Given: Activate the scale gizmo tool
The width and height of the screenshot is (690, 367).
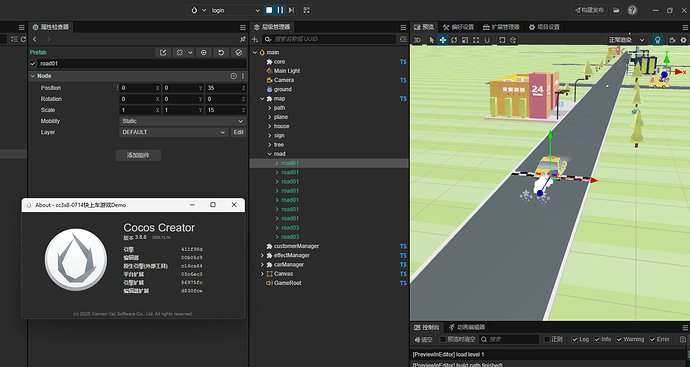Looking at the screenshot, I should [x=465, y=40].
